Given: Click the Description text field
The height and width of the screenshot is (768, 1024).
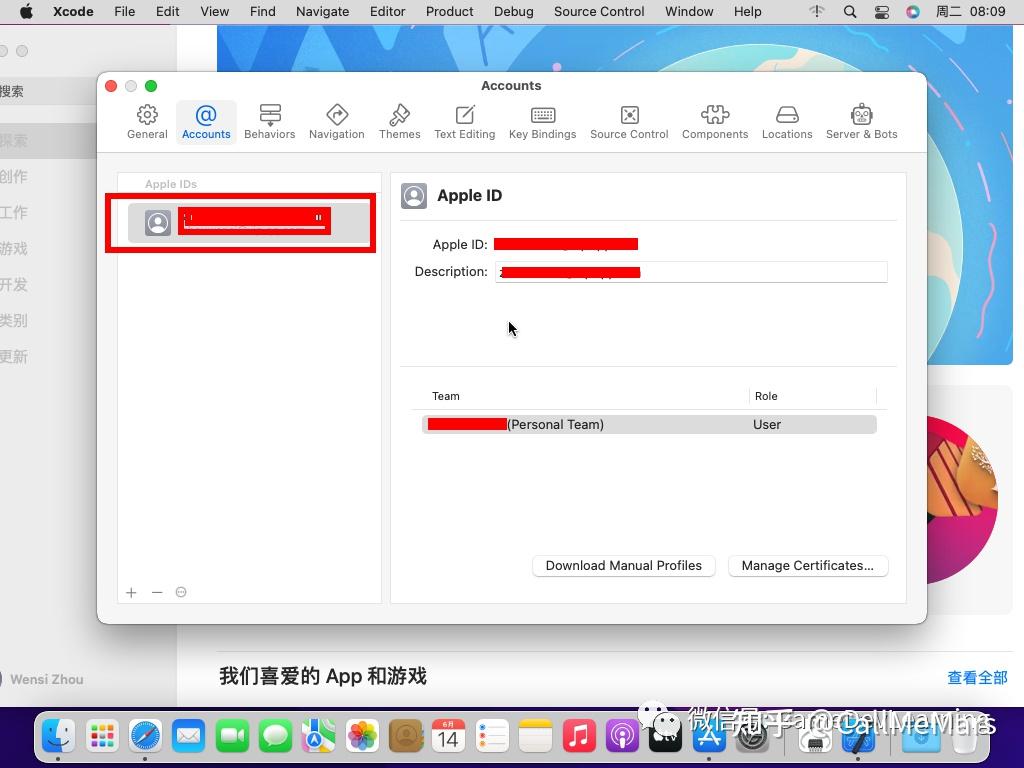Looking at the screenshot, I should pos(691,272).
